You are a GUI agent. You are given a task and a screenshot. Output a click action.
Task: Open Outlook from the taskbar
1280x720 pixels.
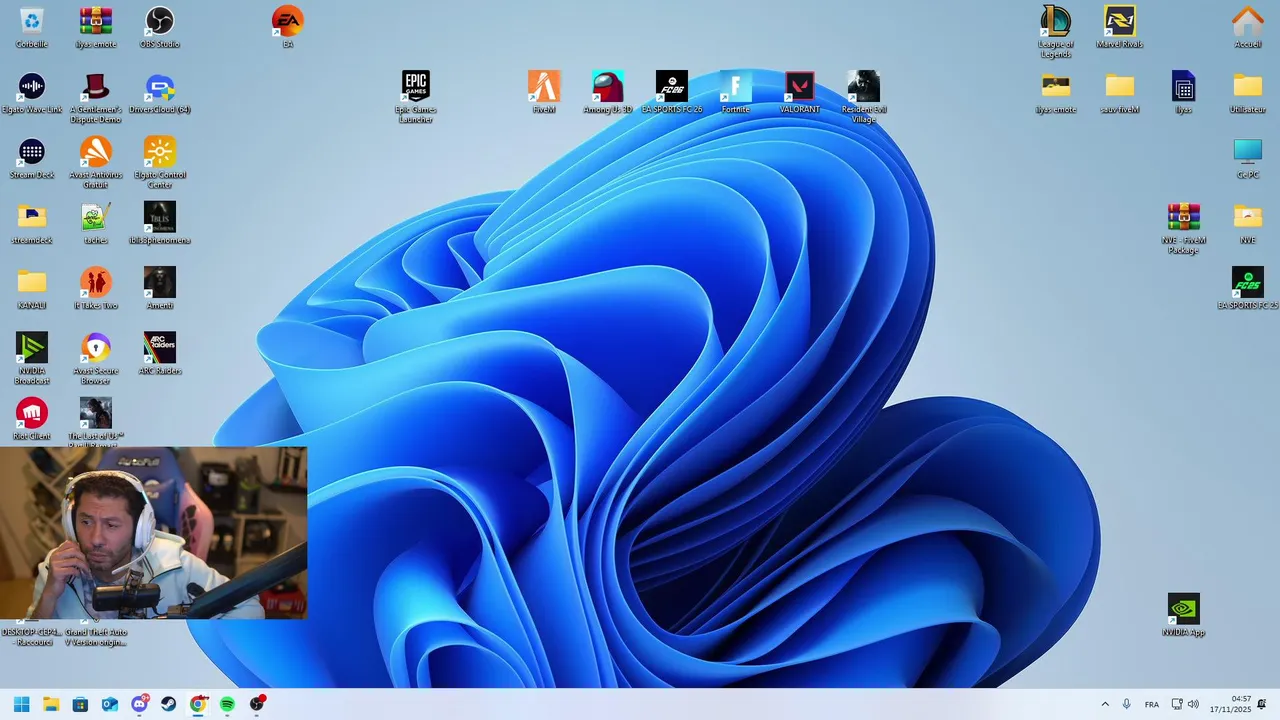coord(110,704)
